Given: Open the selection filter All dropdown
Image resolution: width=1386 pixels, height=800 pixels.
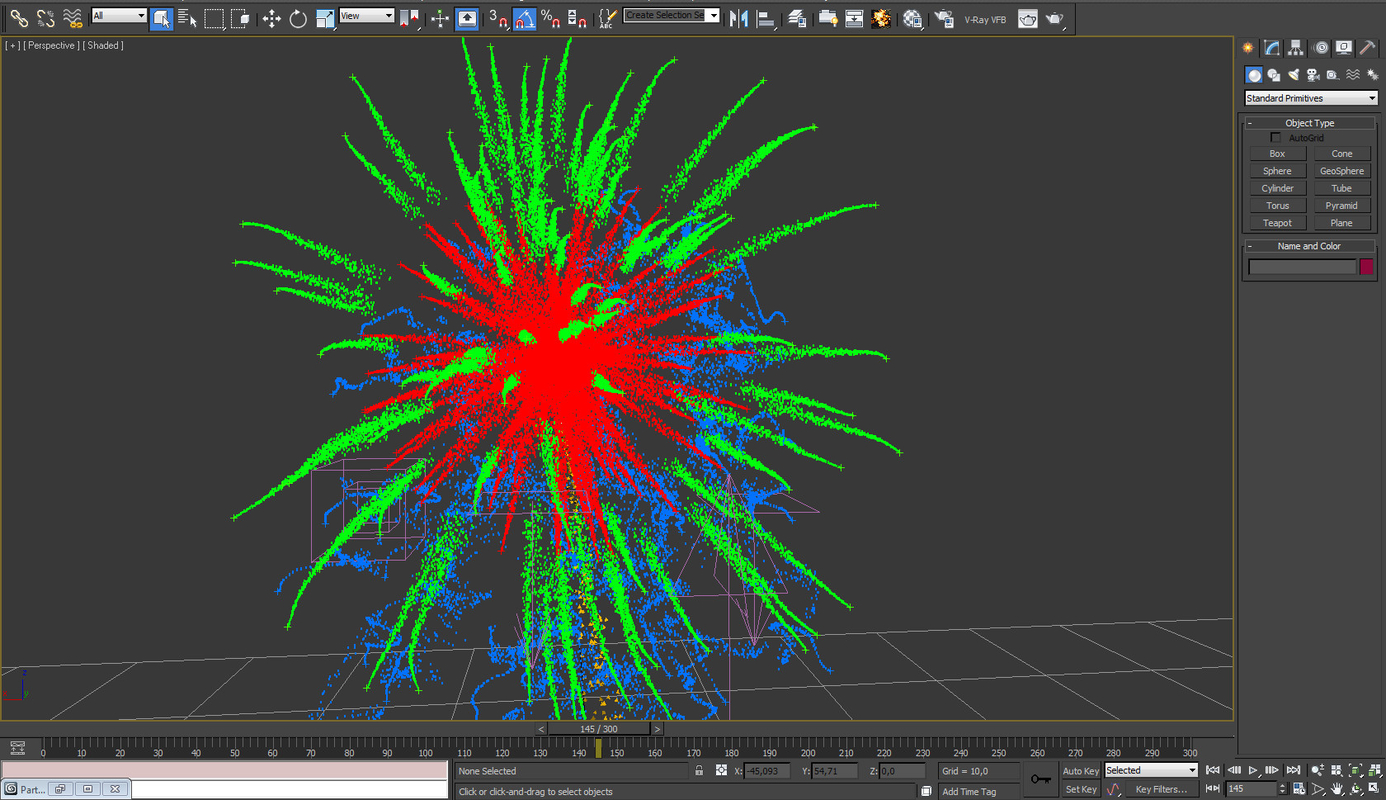Looking at the screenshot, I should click(117, 16).
